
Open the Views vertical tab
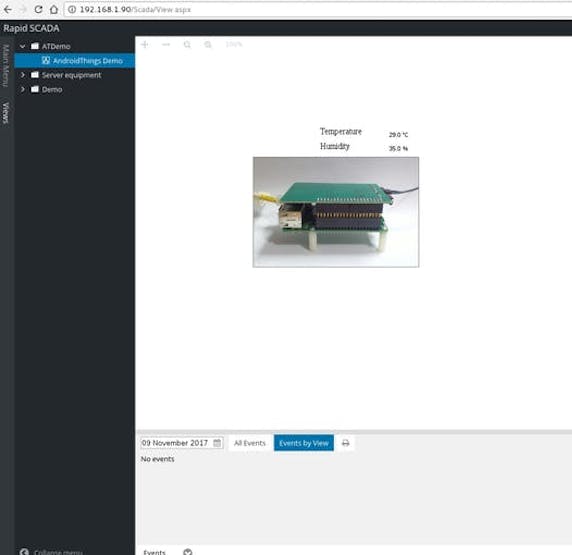coord(6,113)
